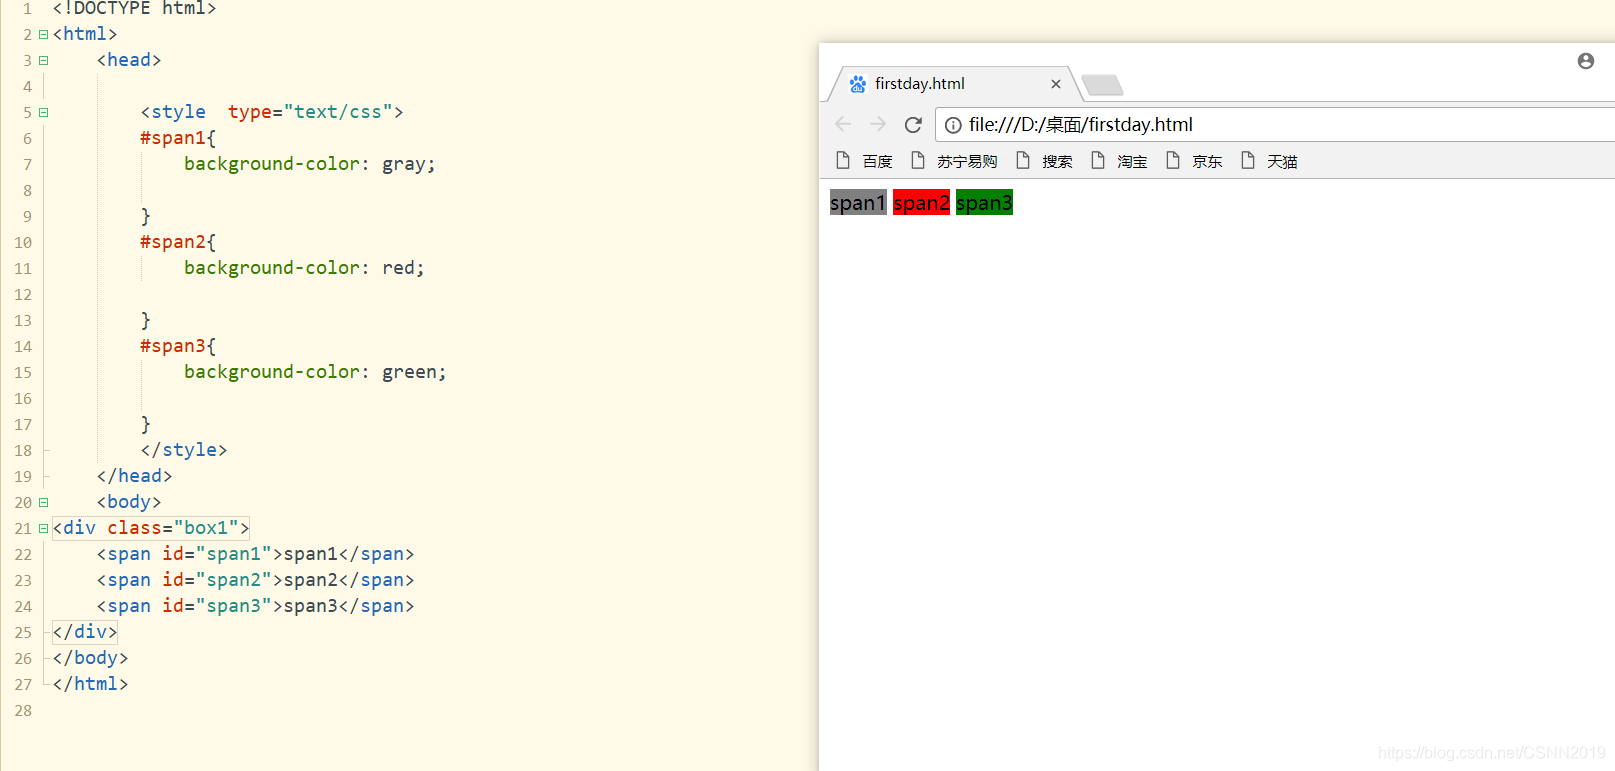Click the closing </div> tag on line 25
This screenshot has height=771, width=1615.
[85, 632]
